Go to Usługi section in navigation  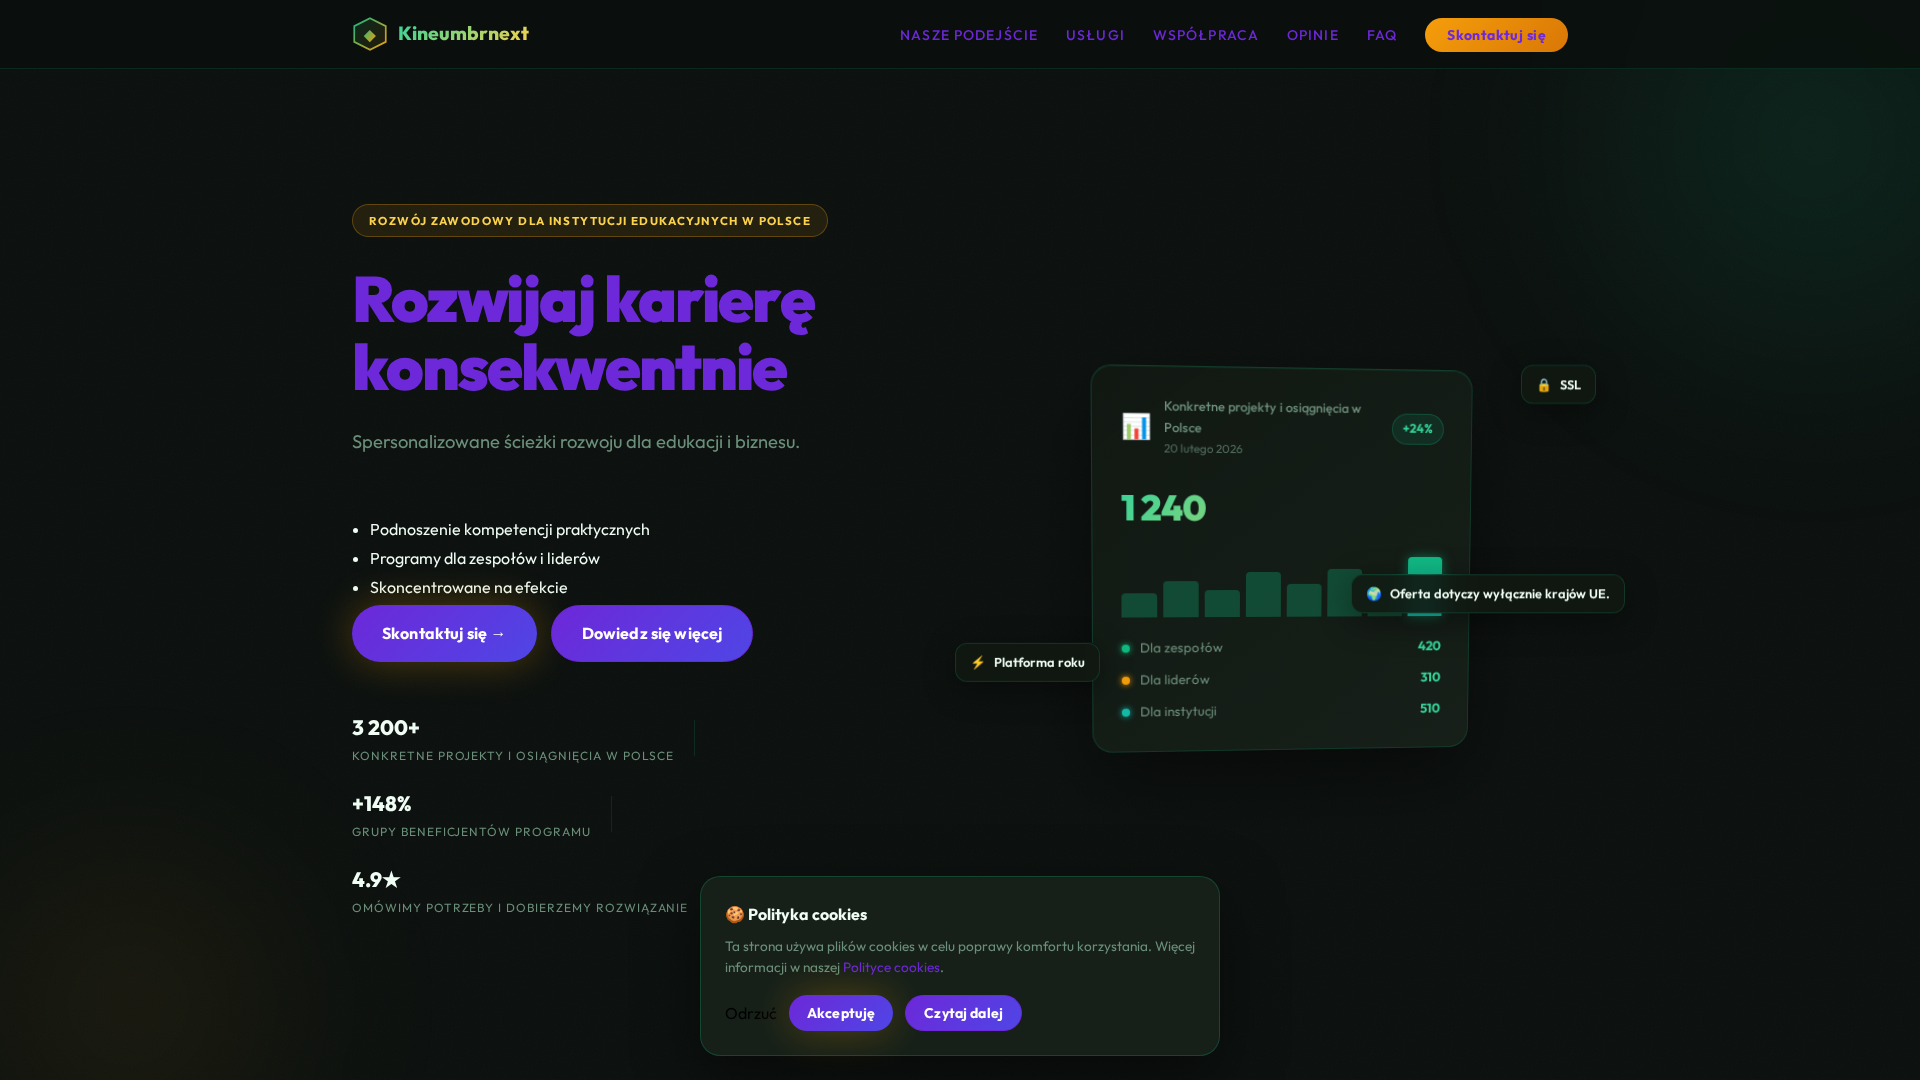pos(1095,35)
